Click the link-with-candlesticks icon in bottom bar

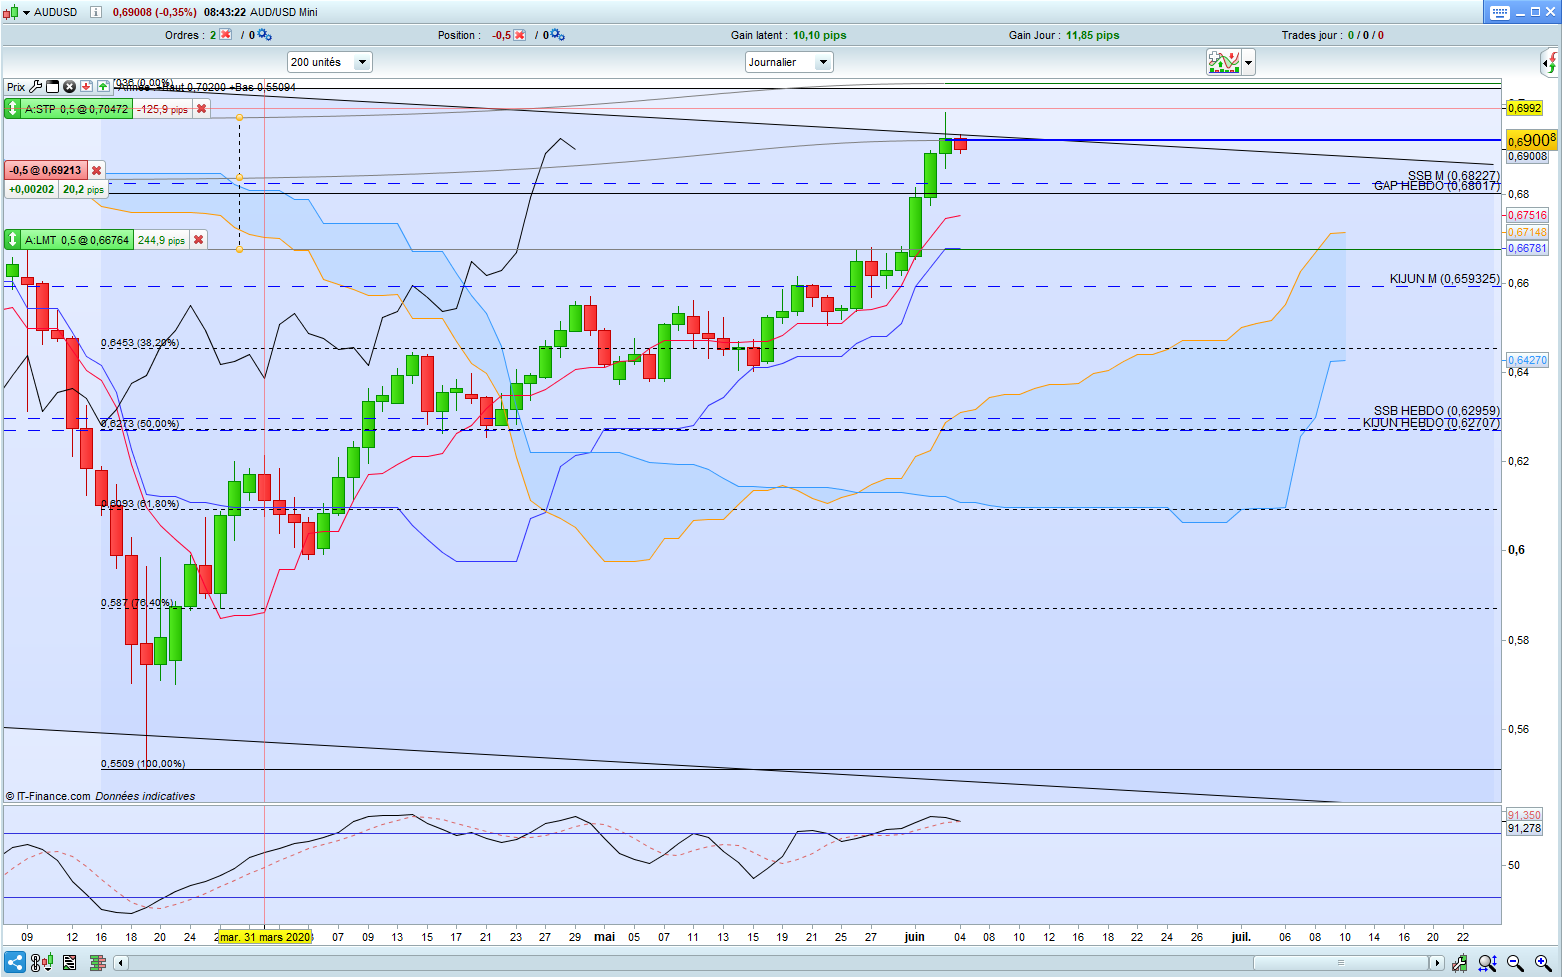click(x=42, y=963)
